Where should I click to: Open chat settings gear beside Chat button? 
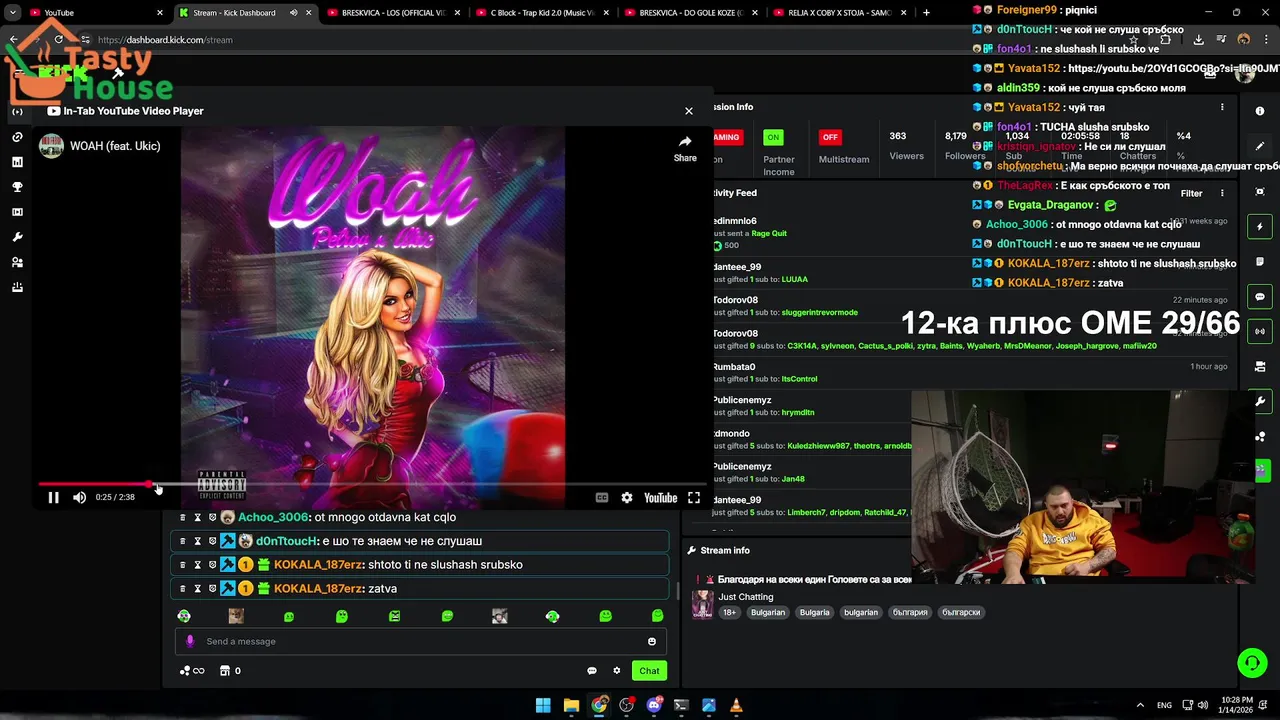pos(617,671)
